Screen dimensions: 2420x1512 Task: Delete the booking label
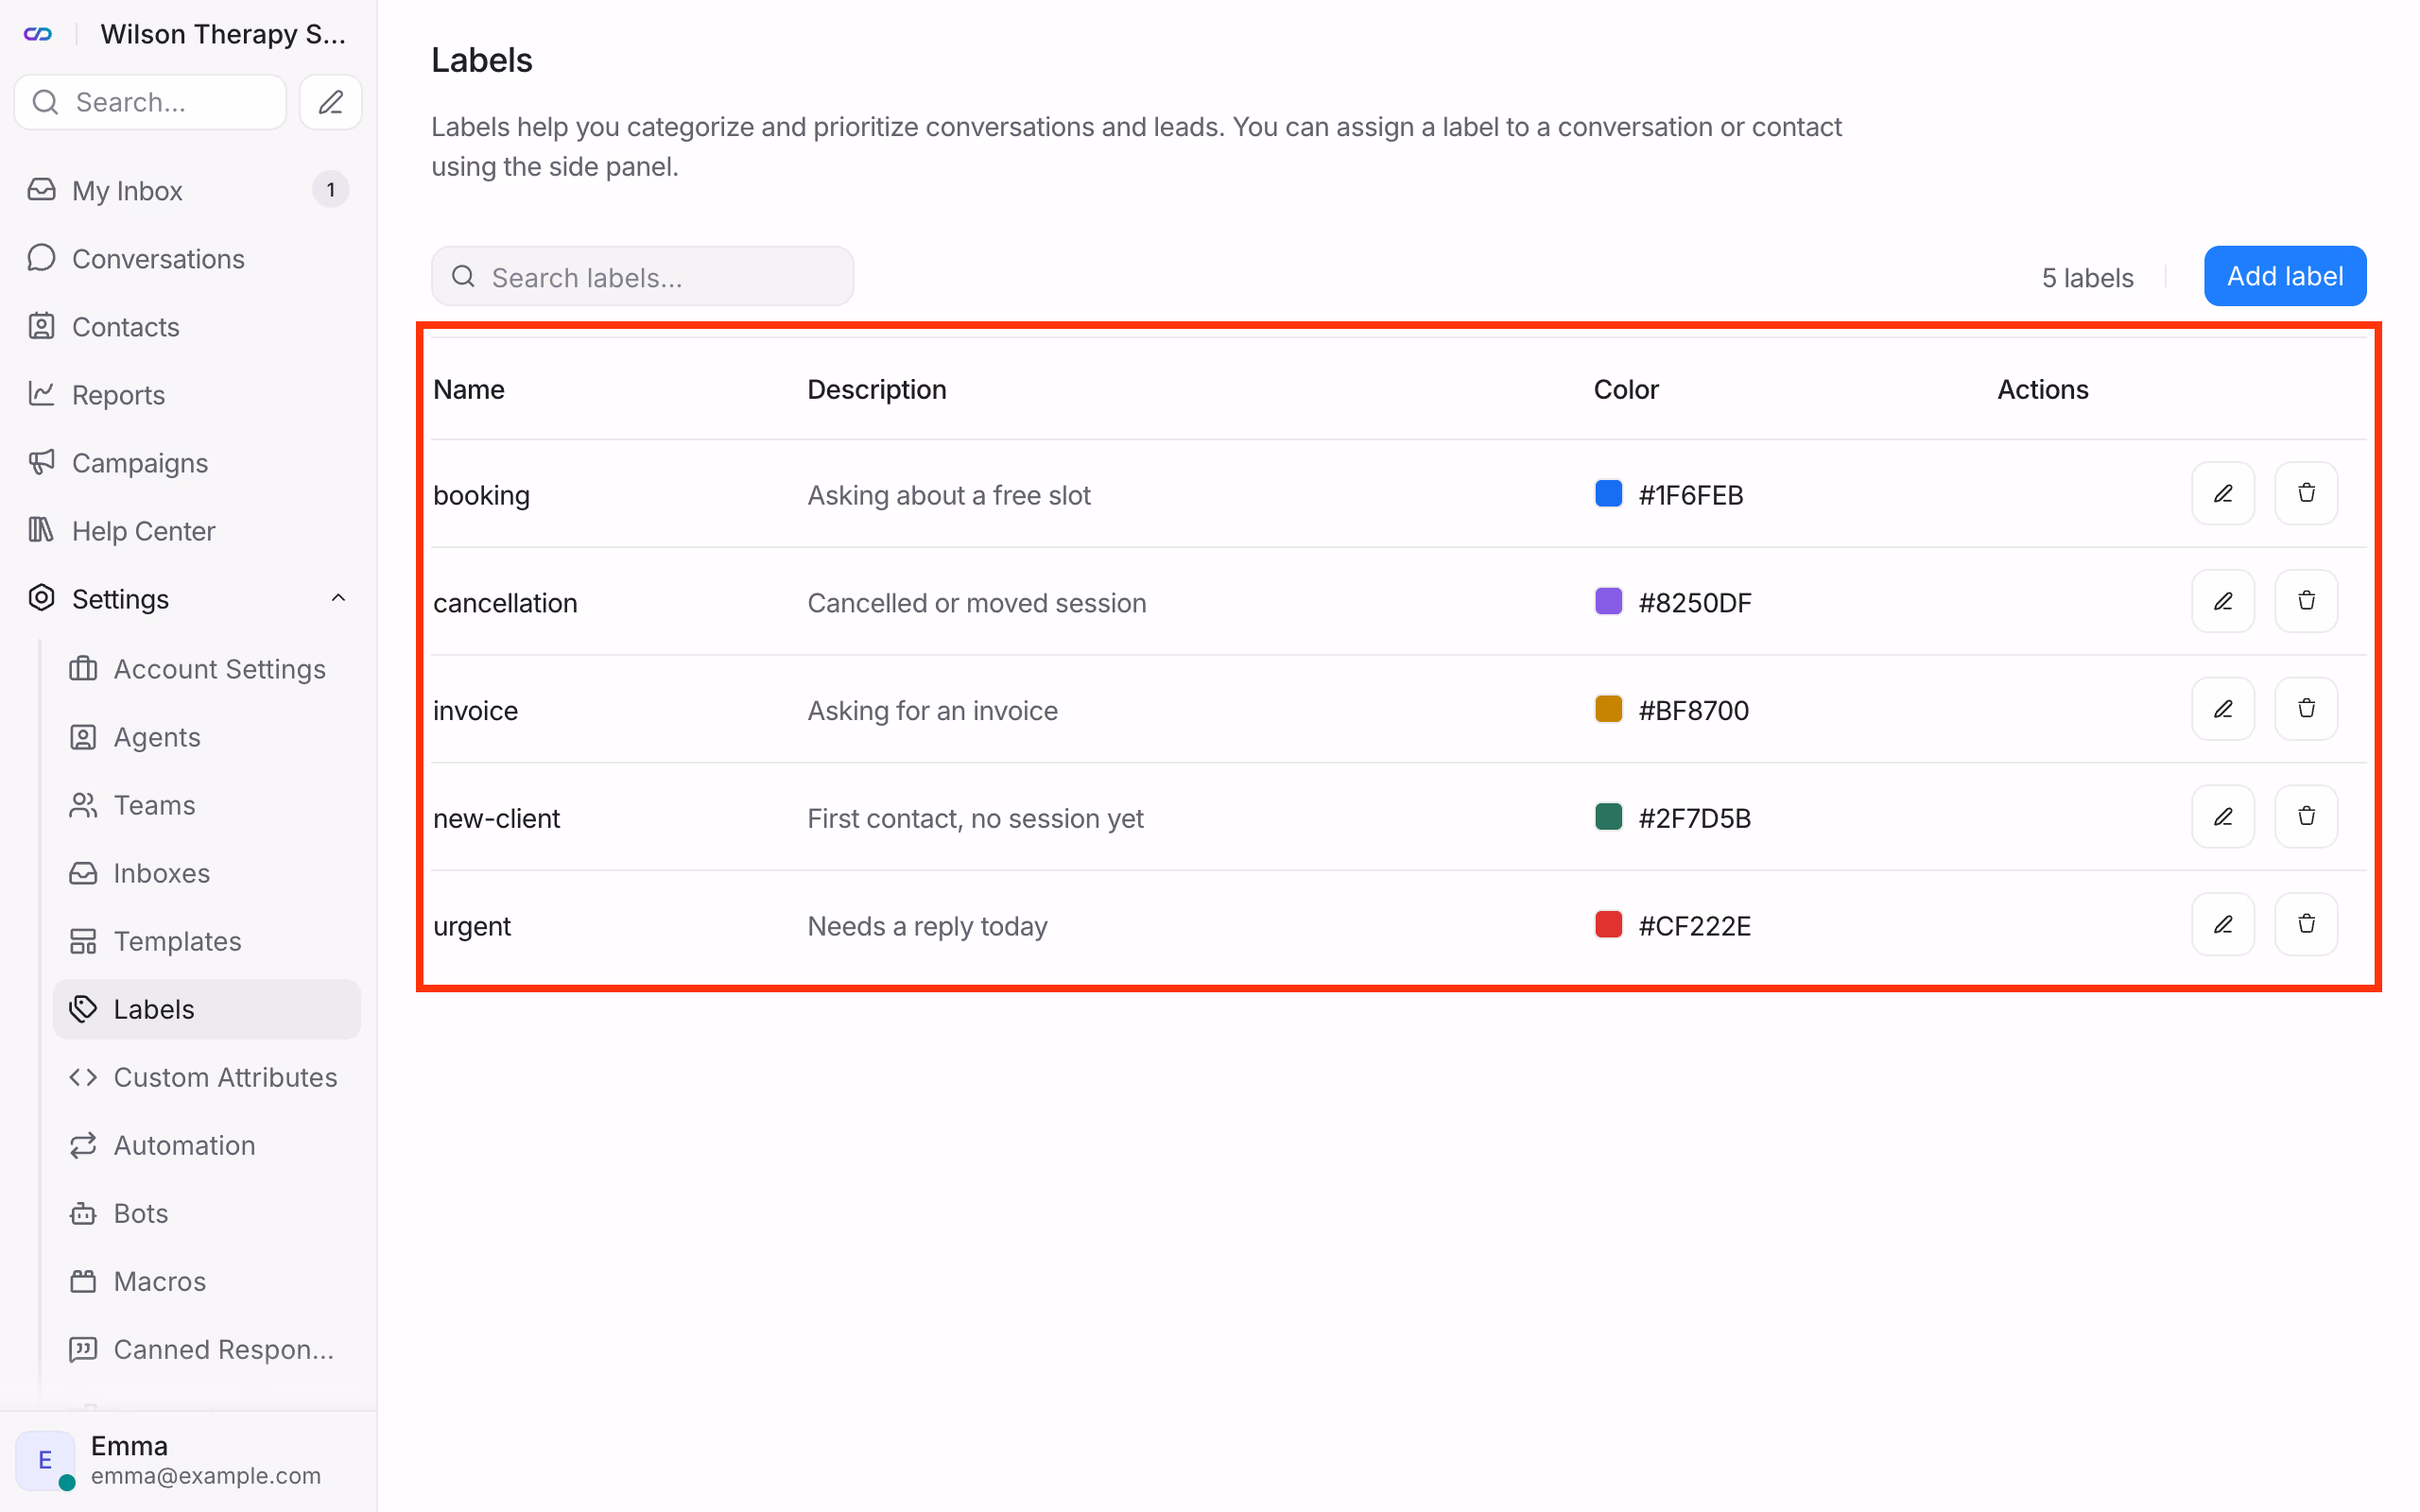(2306, 494)
